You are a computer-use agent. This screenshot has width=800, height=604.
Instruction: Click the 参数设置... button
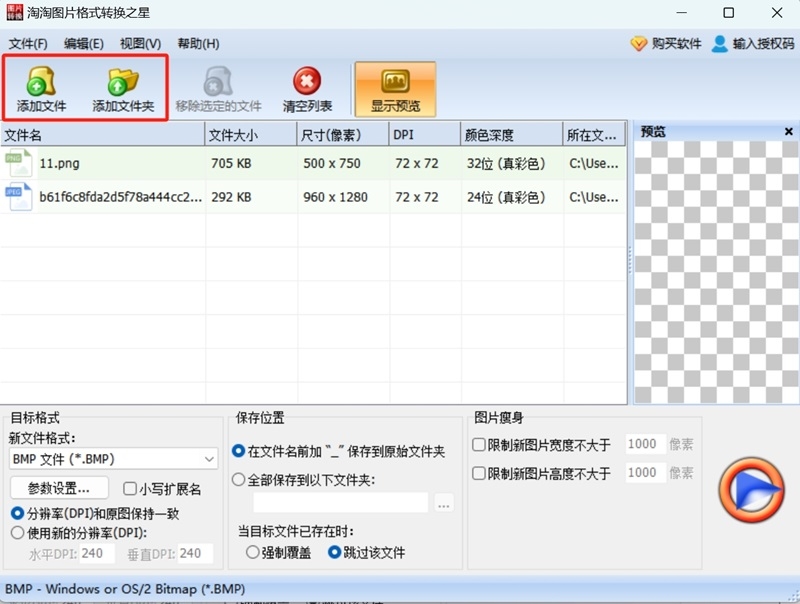pyautogui.click(x=59, y=488)
